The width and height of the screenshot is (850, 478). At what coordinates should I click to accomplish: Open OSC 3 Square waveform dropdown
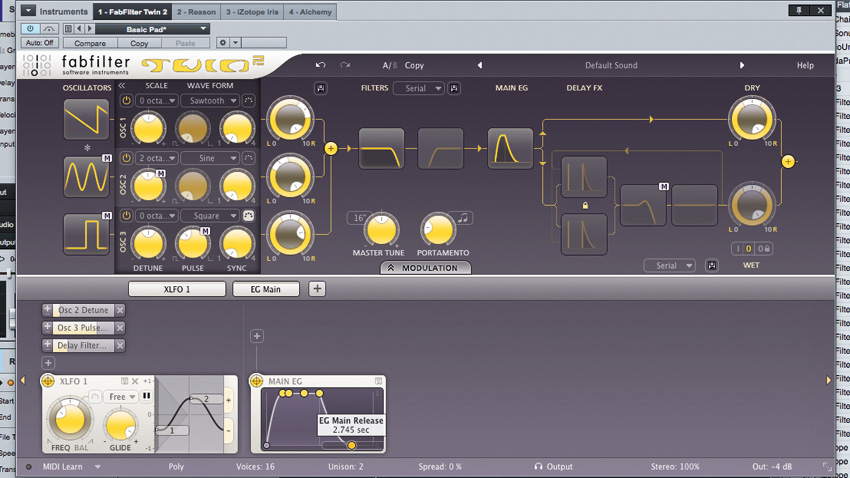[x=210, y=216]
